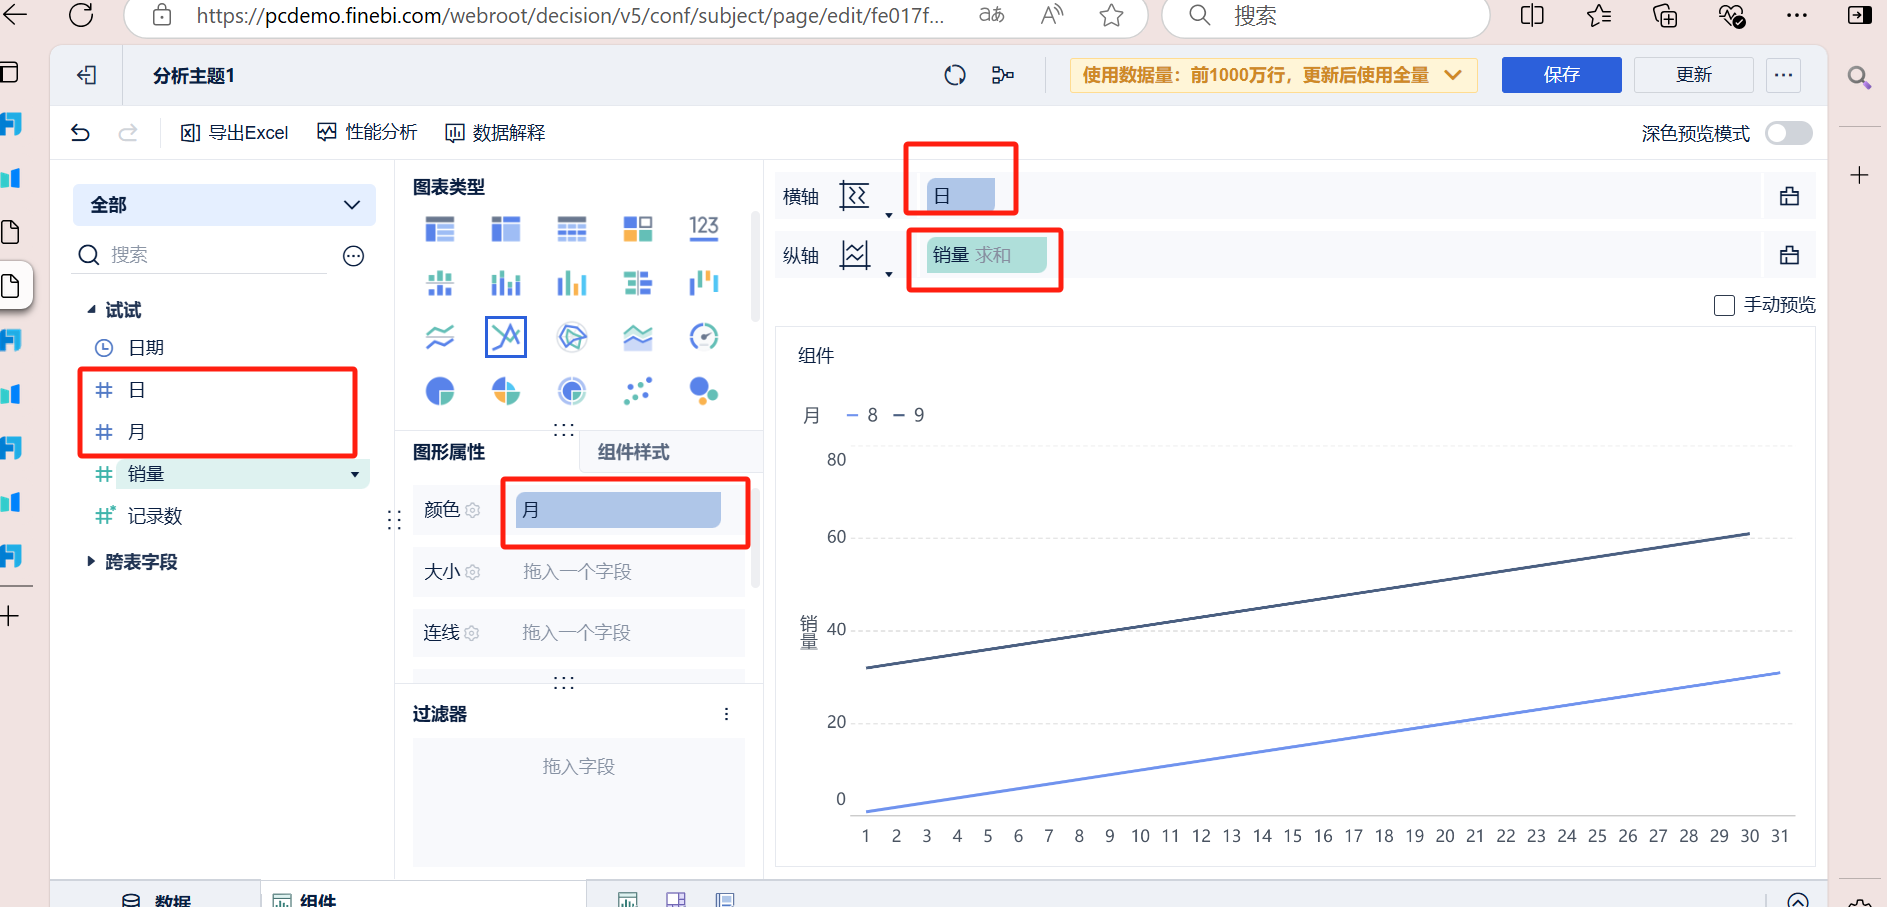Redo the last undone edit
The width and height of the screenshot is (1887, 907).
pyautogui.click(x=128, y=132)
